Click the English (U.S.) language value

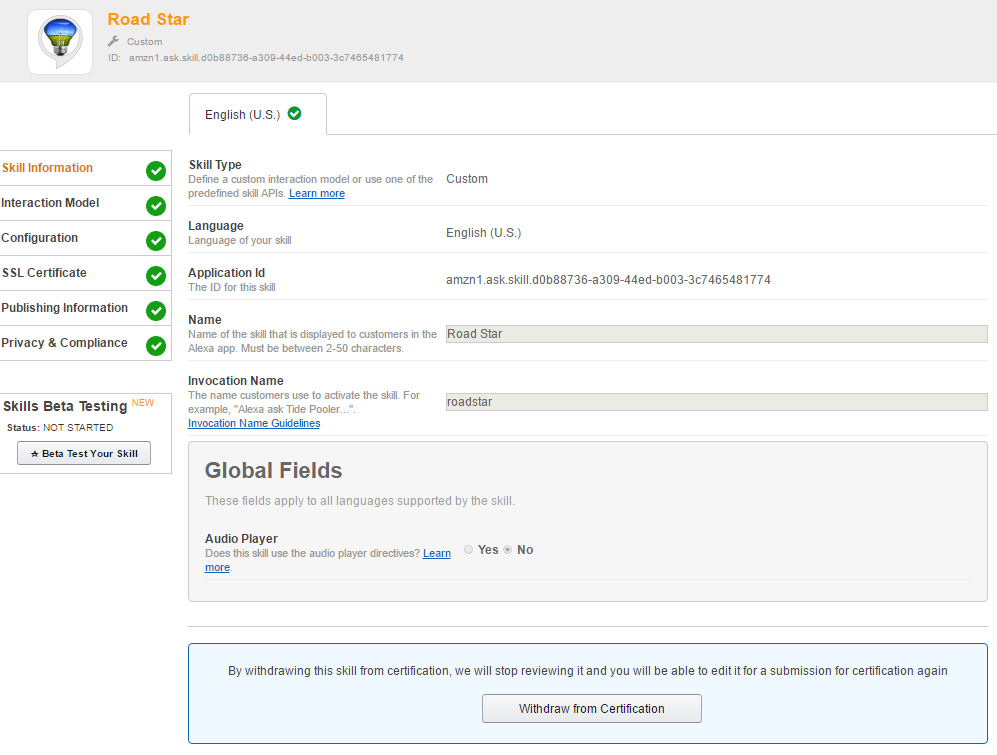click(x=483, y=233)
